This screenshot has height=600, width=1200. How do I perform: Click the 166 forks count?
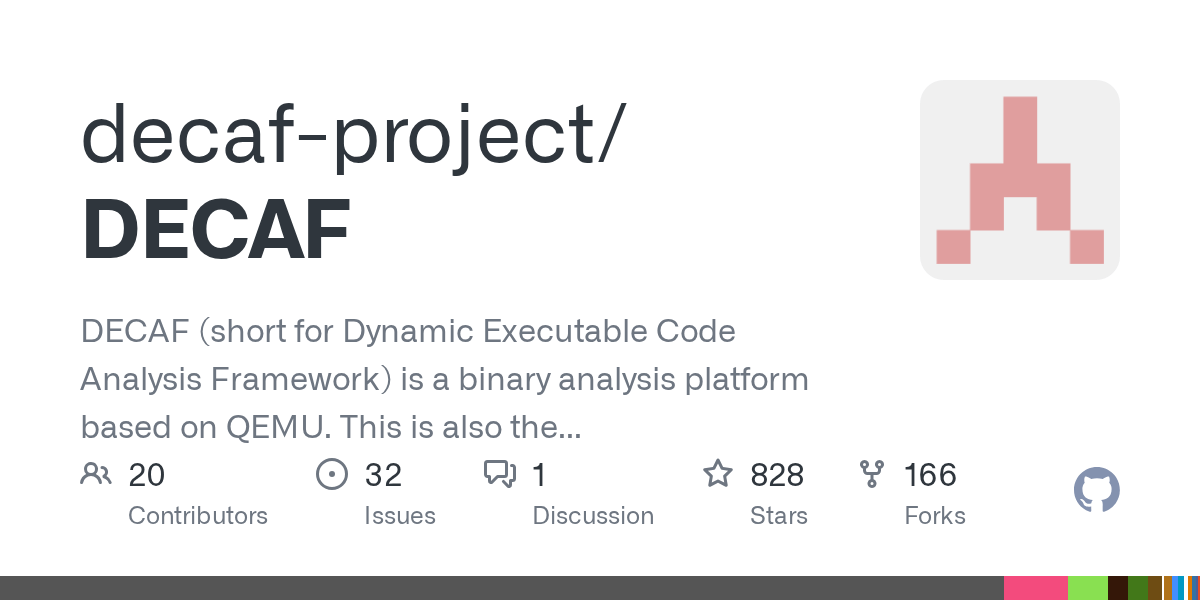[930, 474]
